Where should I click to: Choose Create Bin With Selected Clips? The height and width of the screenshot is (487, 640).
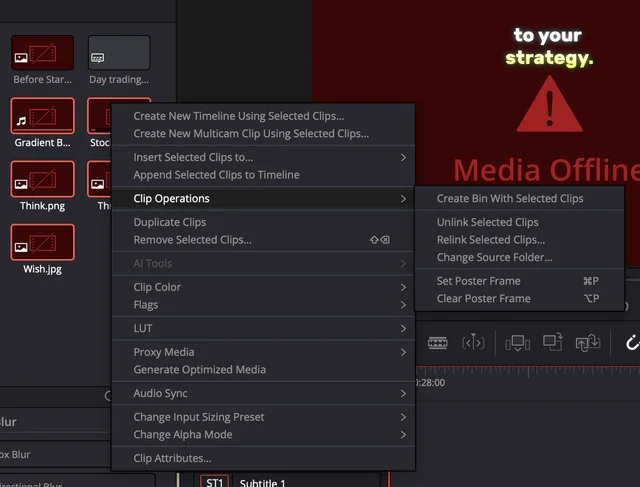pos(520,198)
